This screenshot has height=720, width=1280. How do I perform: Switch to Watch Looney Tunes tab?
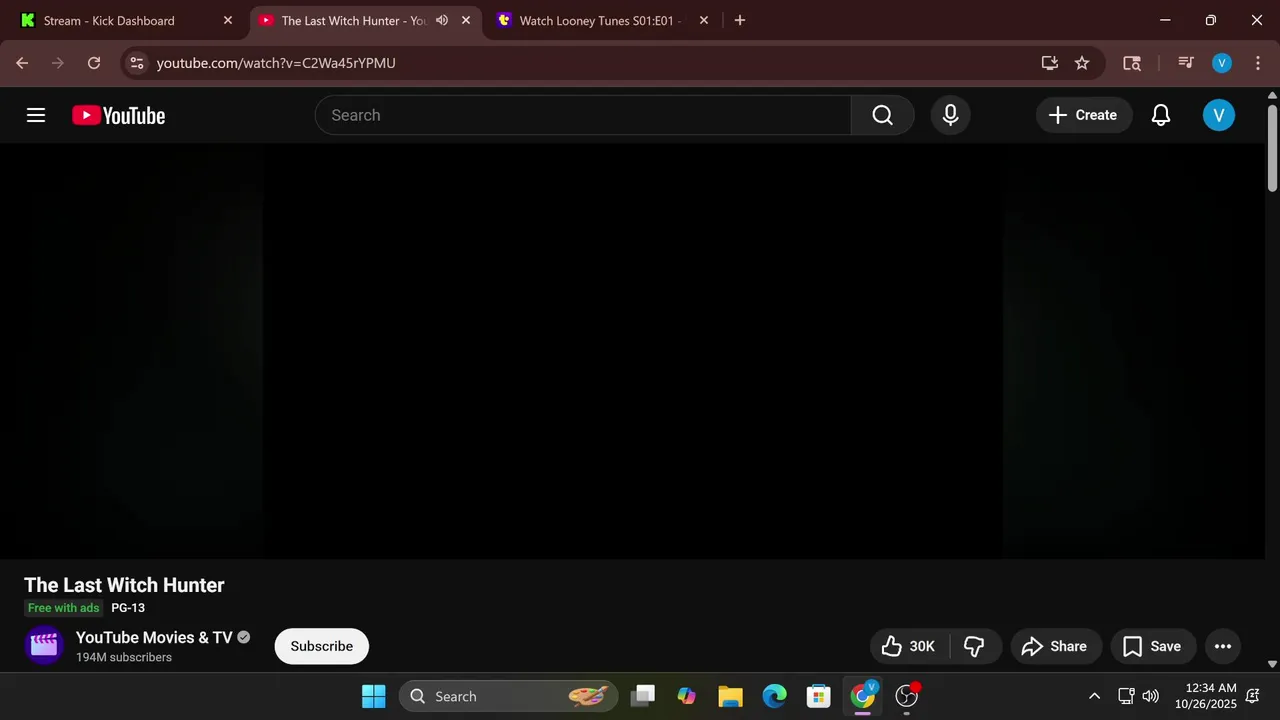(x=602, y=20)
